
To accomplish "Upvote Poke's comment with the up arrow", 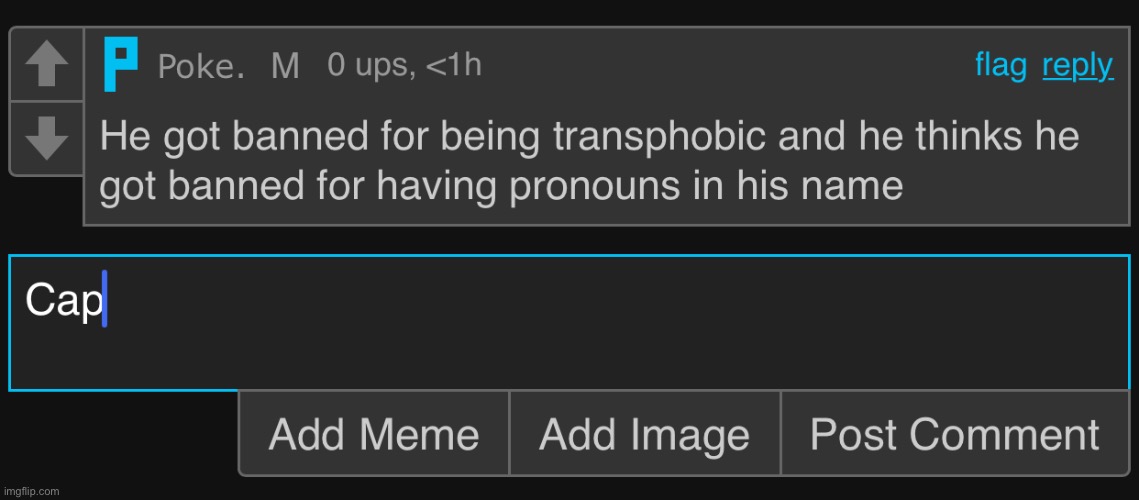I will [x=46, y=65].
